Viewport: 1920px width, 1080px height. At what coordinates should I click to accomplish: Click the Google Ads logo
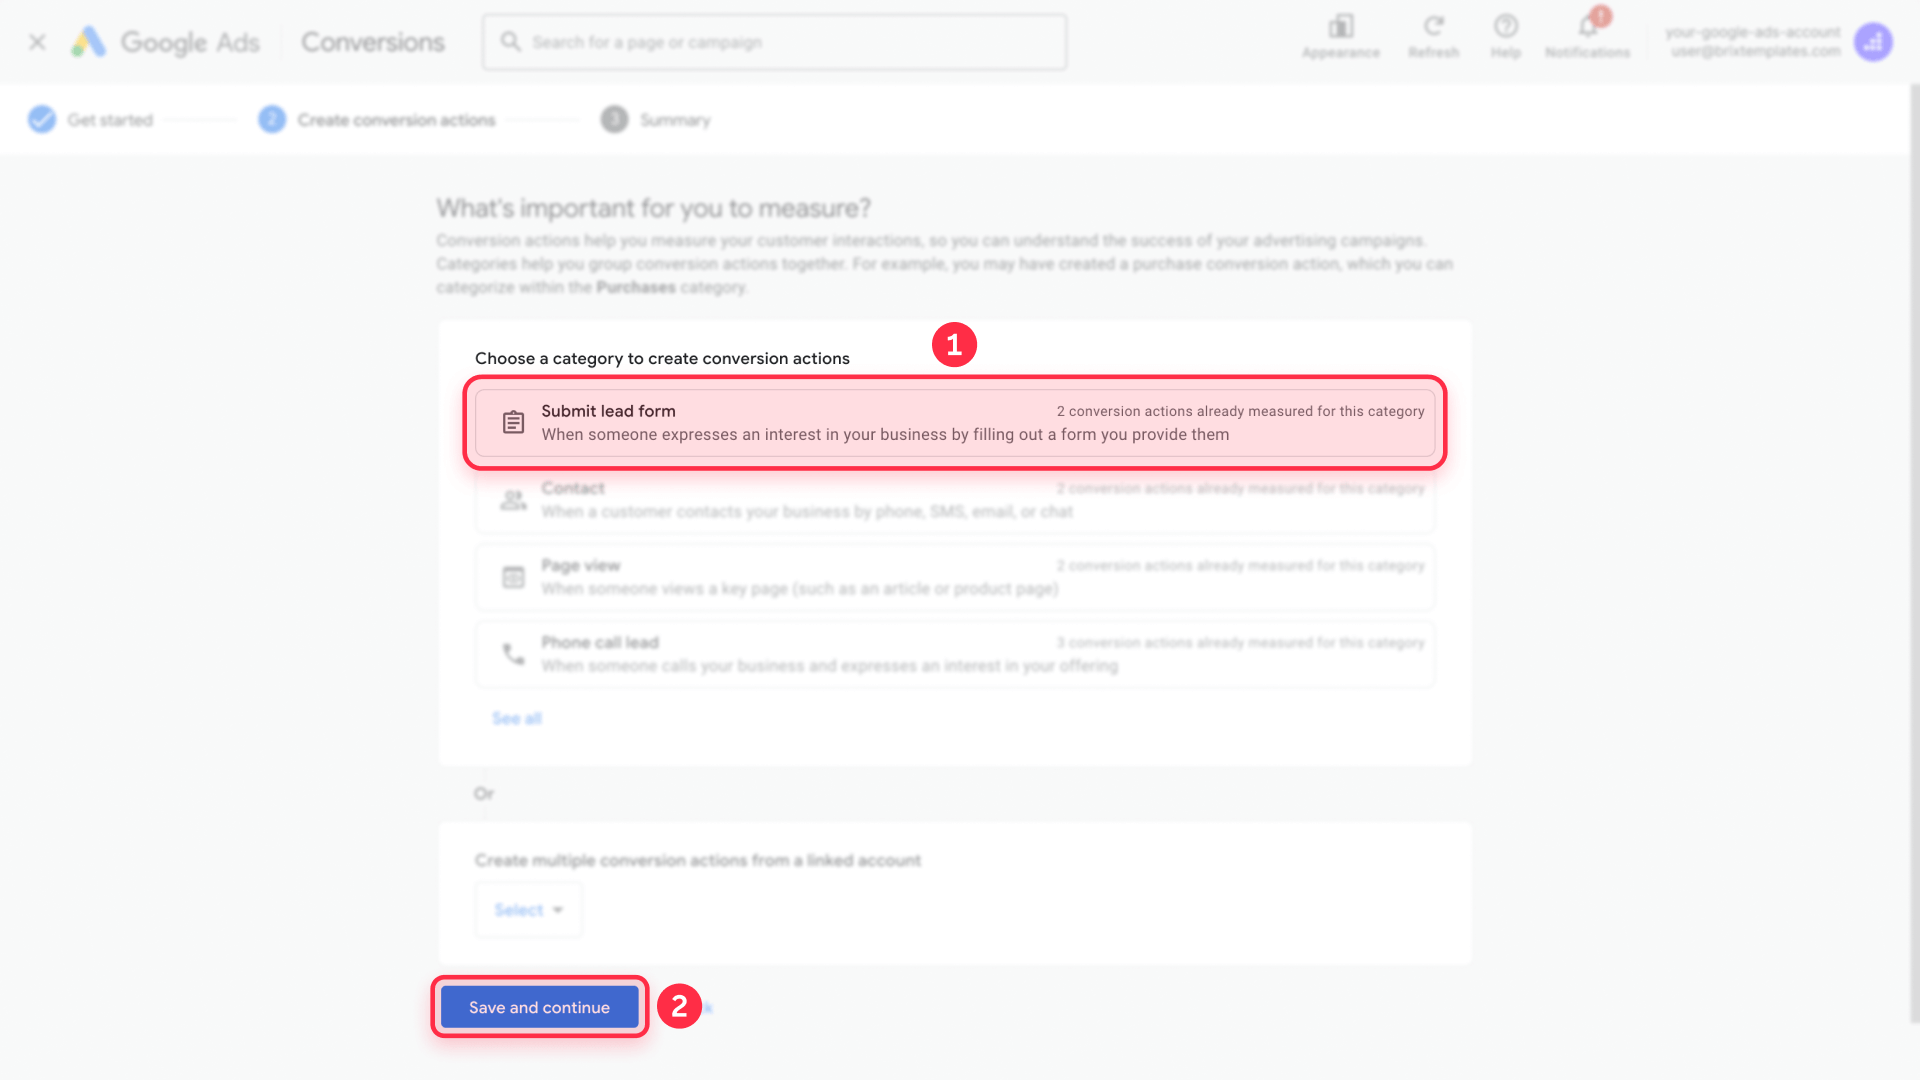pos(165,42)
